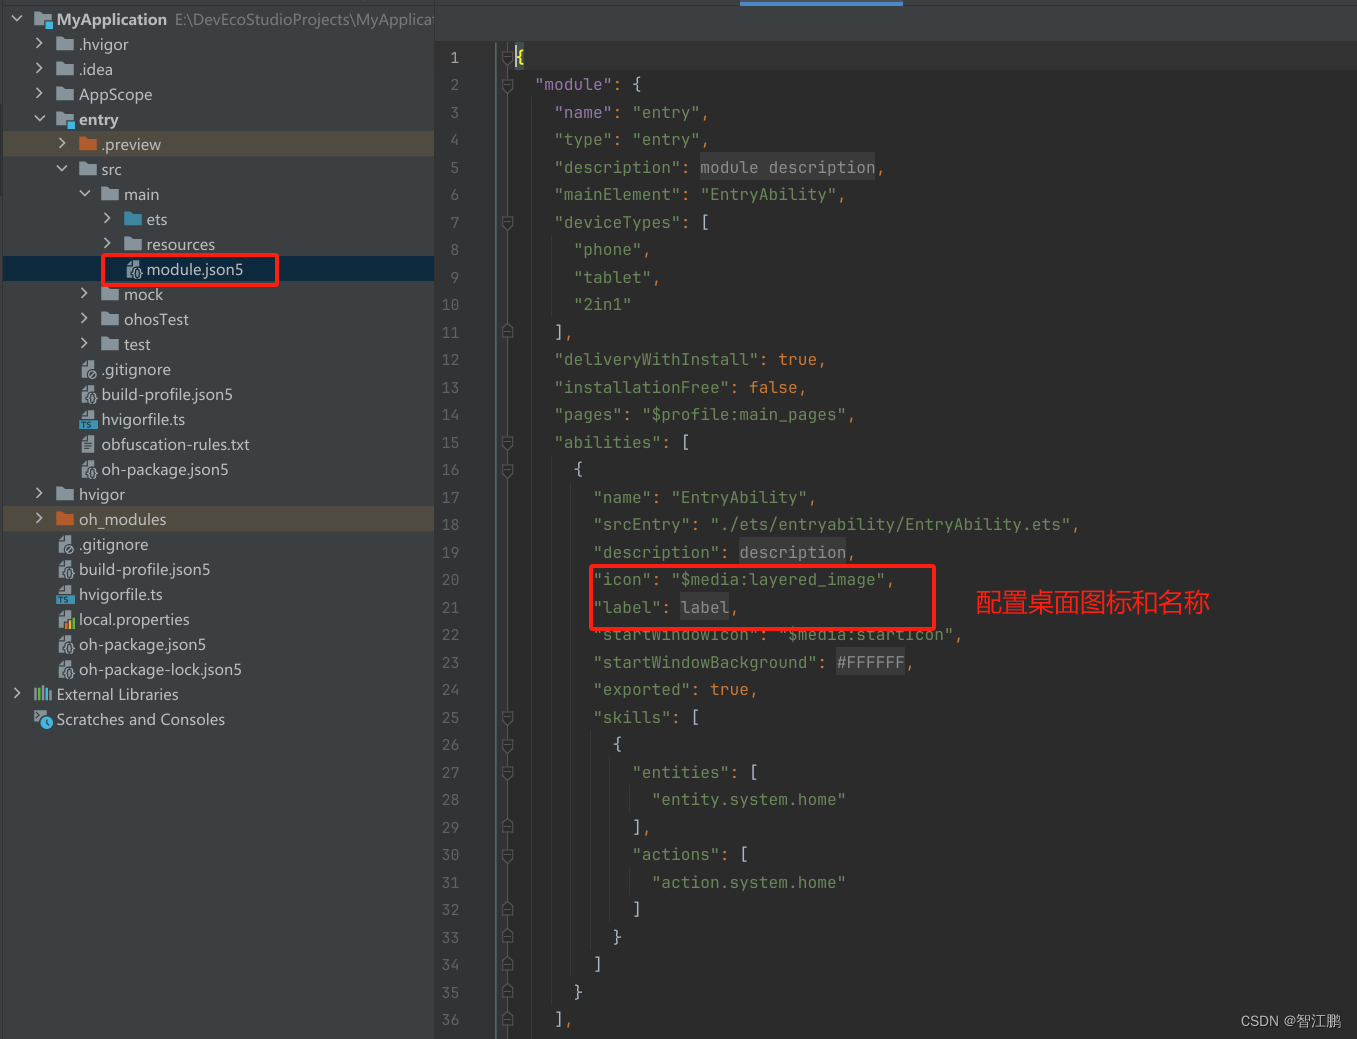Viewport: 1357px width, 1039px height.
Task: Expand the oh_modules folder
Action: click(39, 518)
